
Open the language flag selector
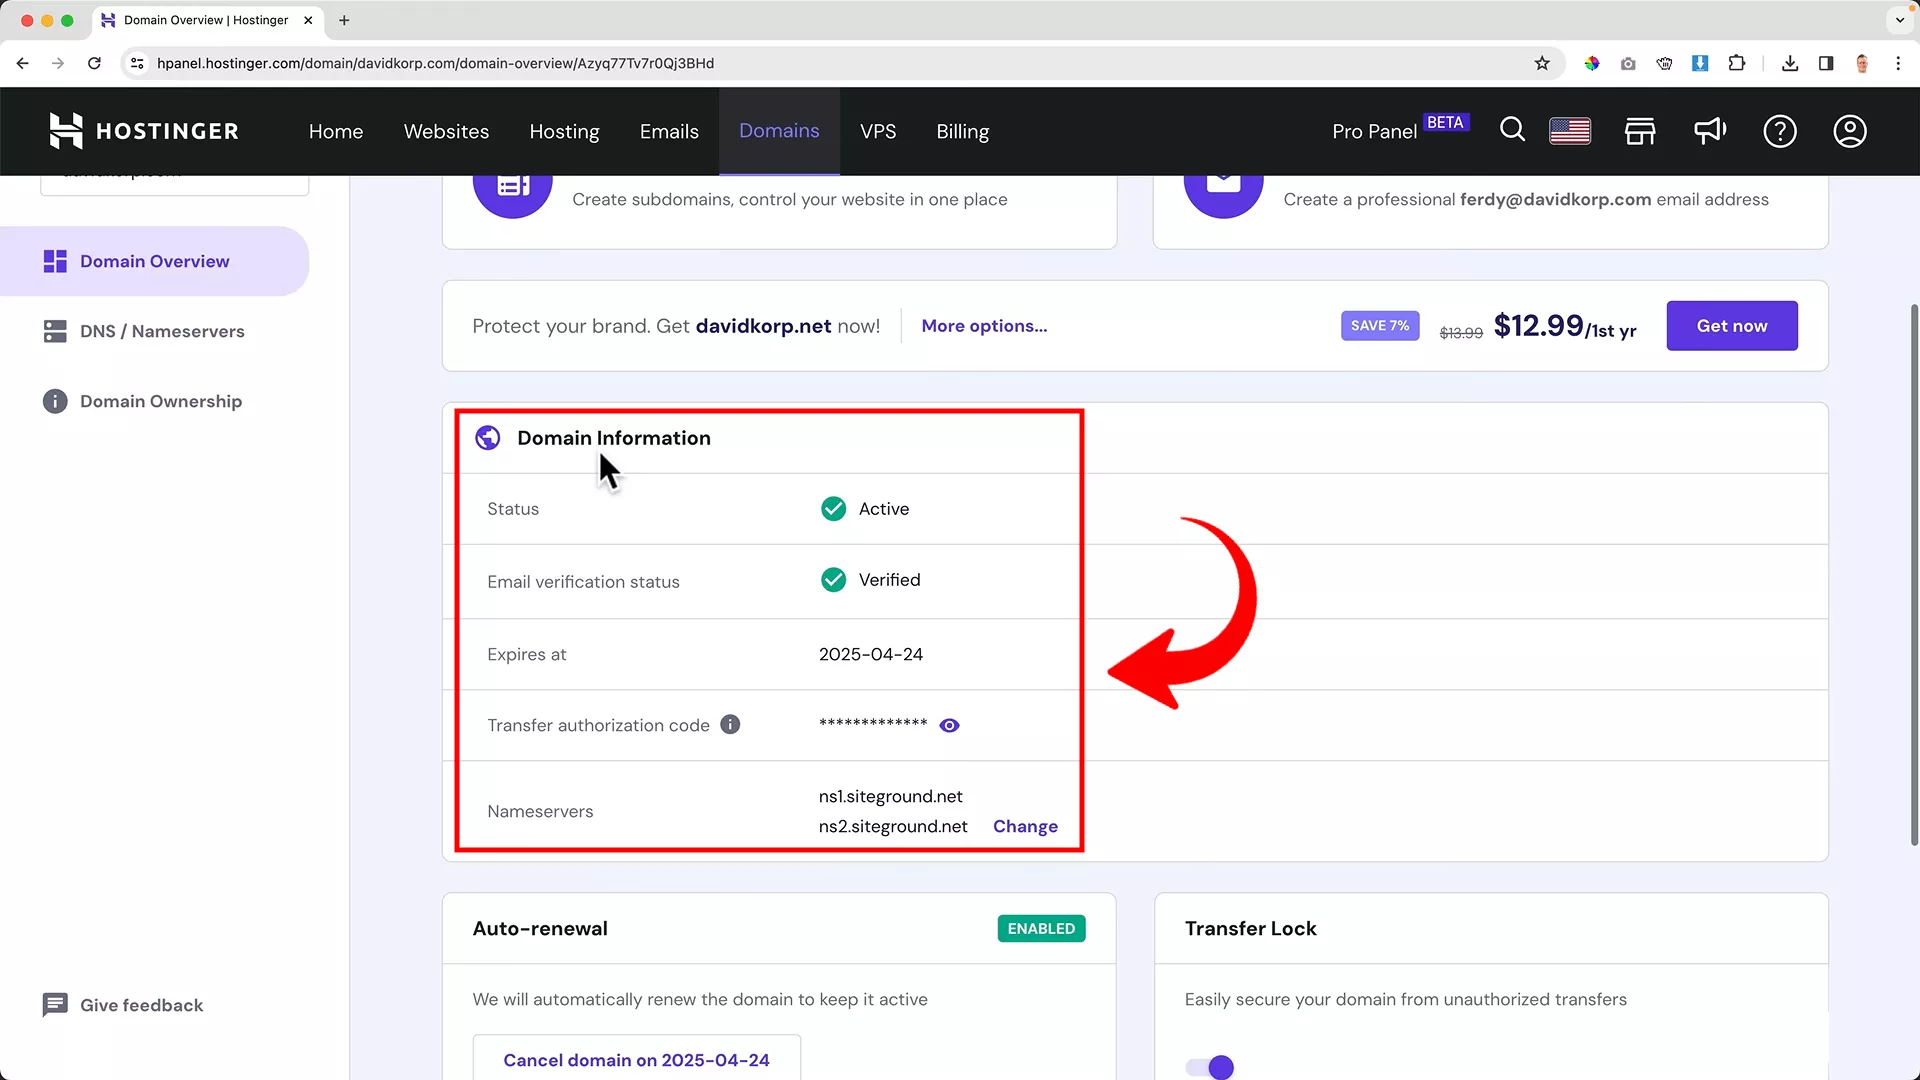click(1570, 131)
